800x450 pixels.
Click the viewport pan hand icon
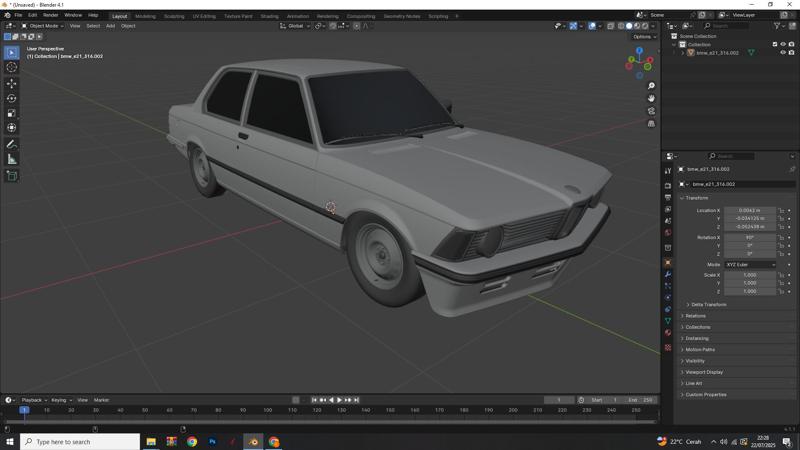point(651,98)
